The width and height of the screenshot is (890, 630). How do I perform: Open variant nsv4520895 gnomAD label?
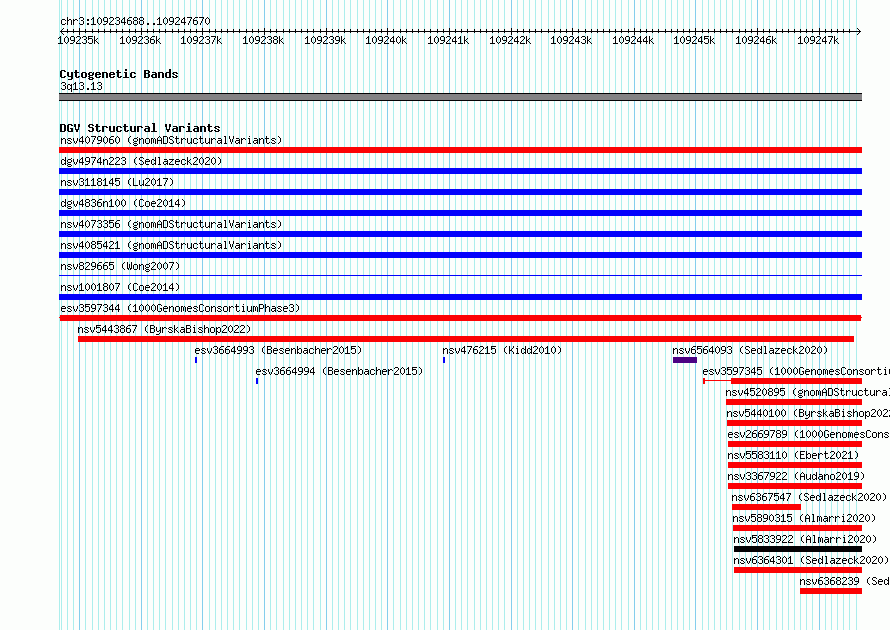(808, 392)
